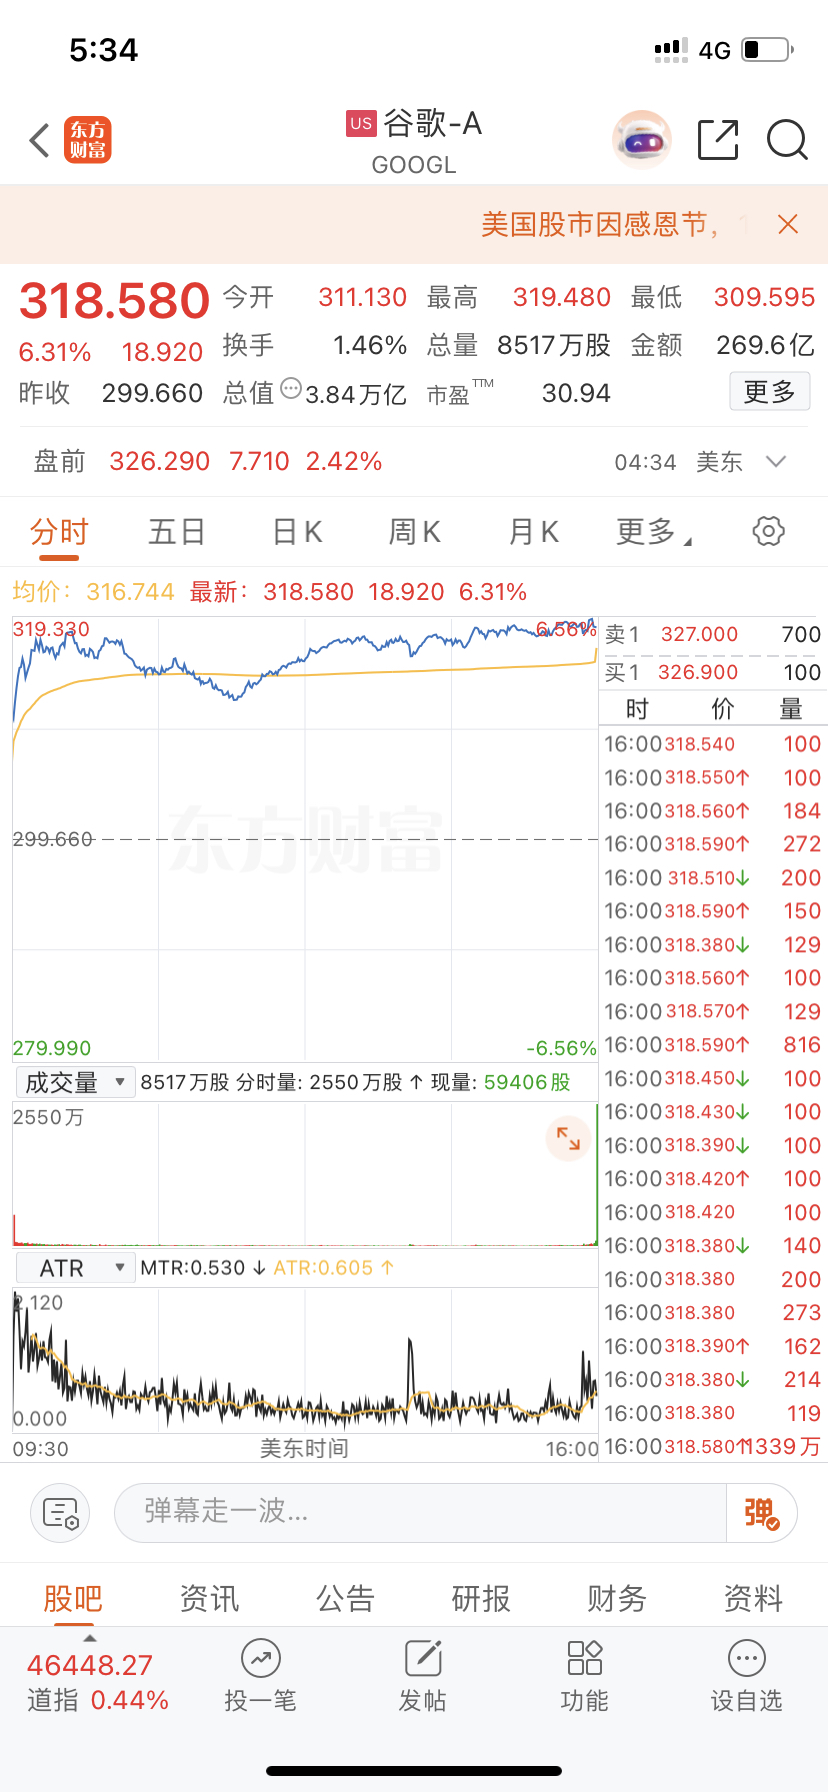
Task: Tap the main price 318.580
Action: point(114,300)
